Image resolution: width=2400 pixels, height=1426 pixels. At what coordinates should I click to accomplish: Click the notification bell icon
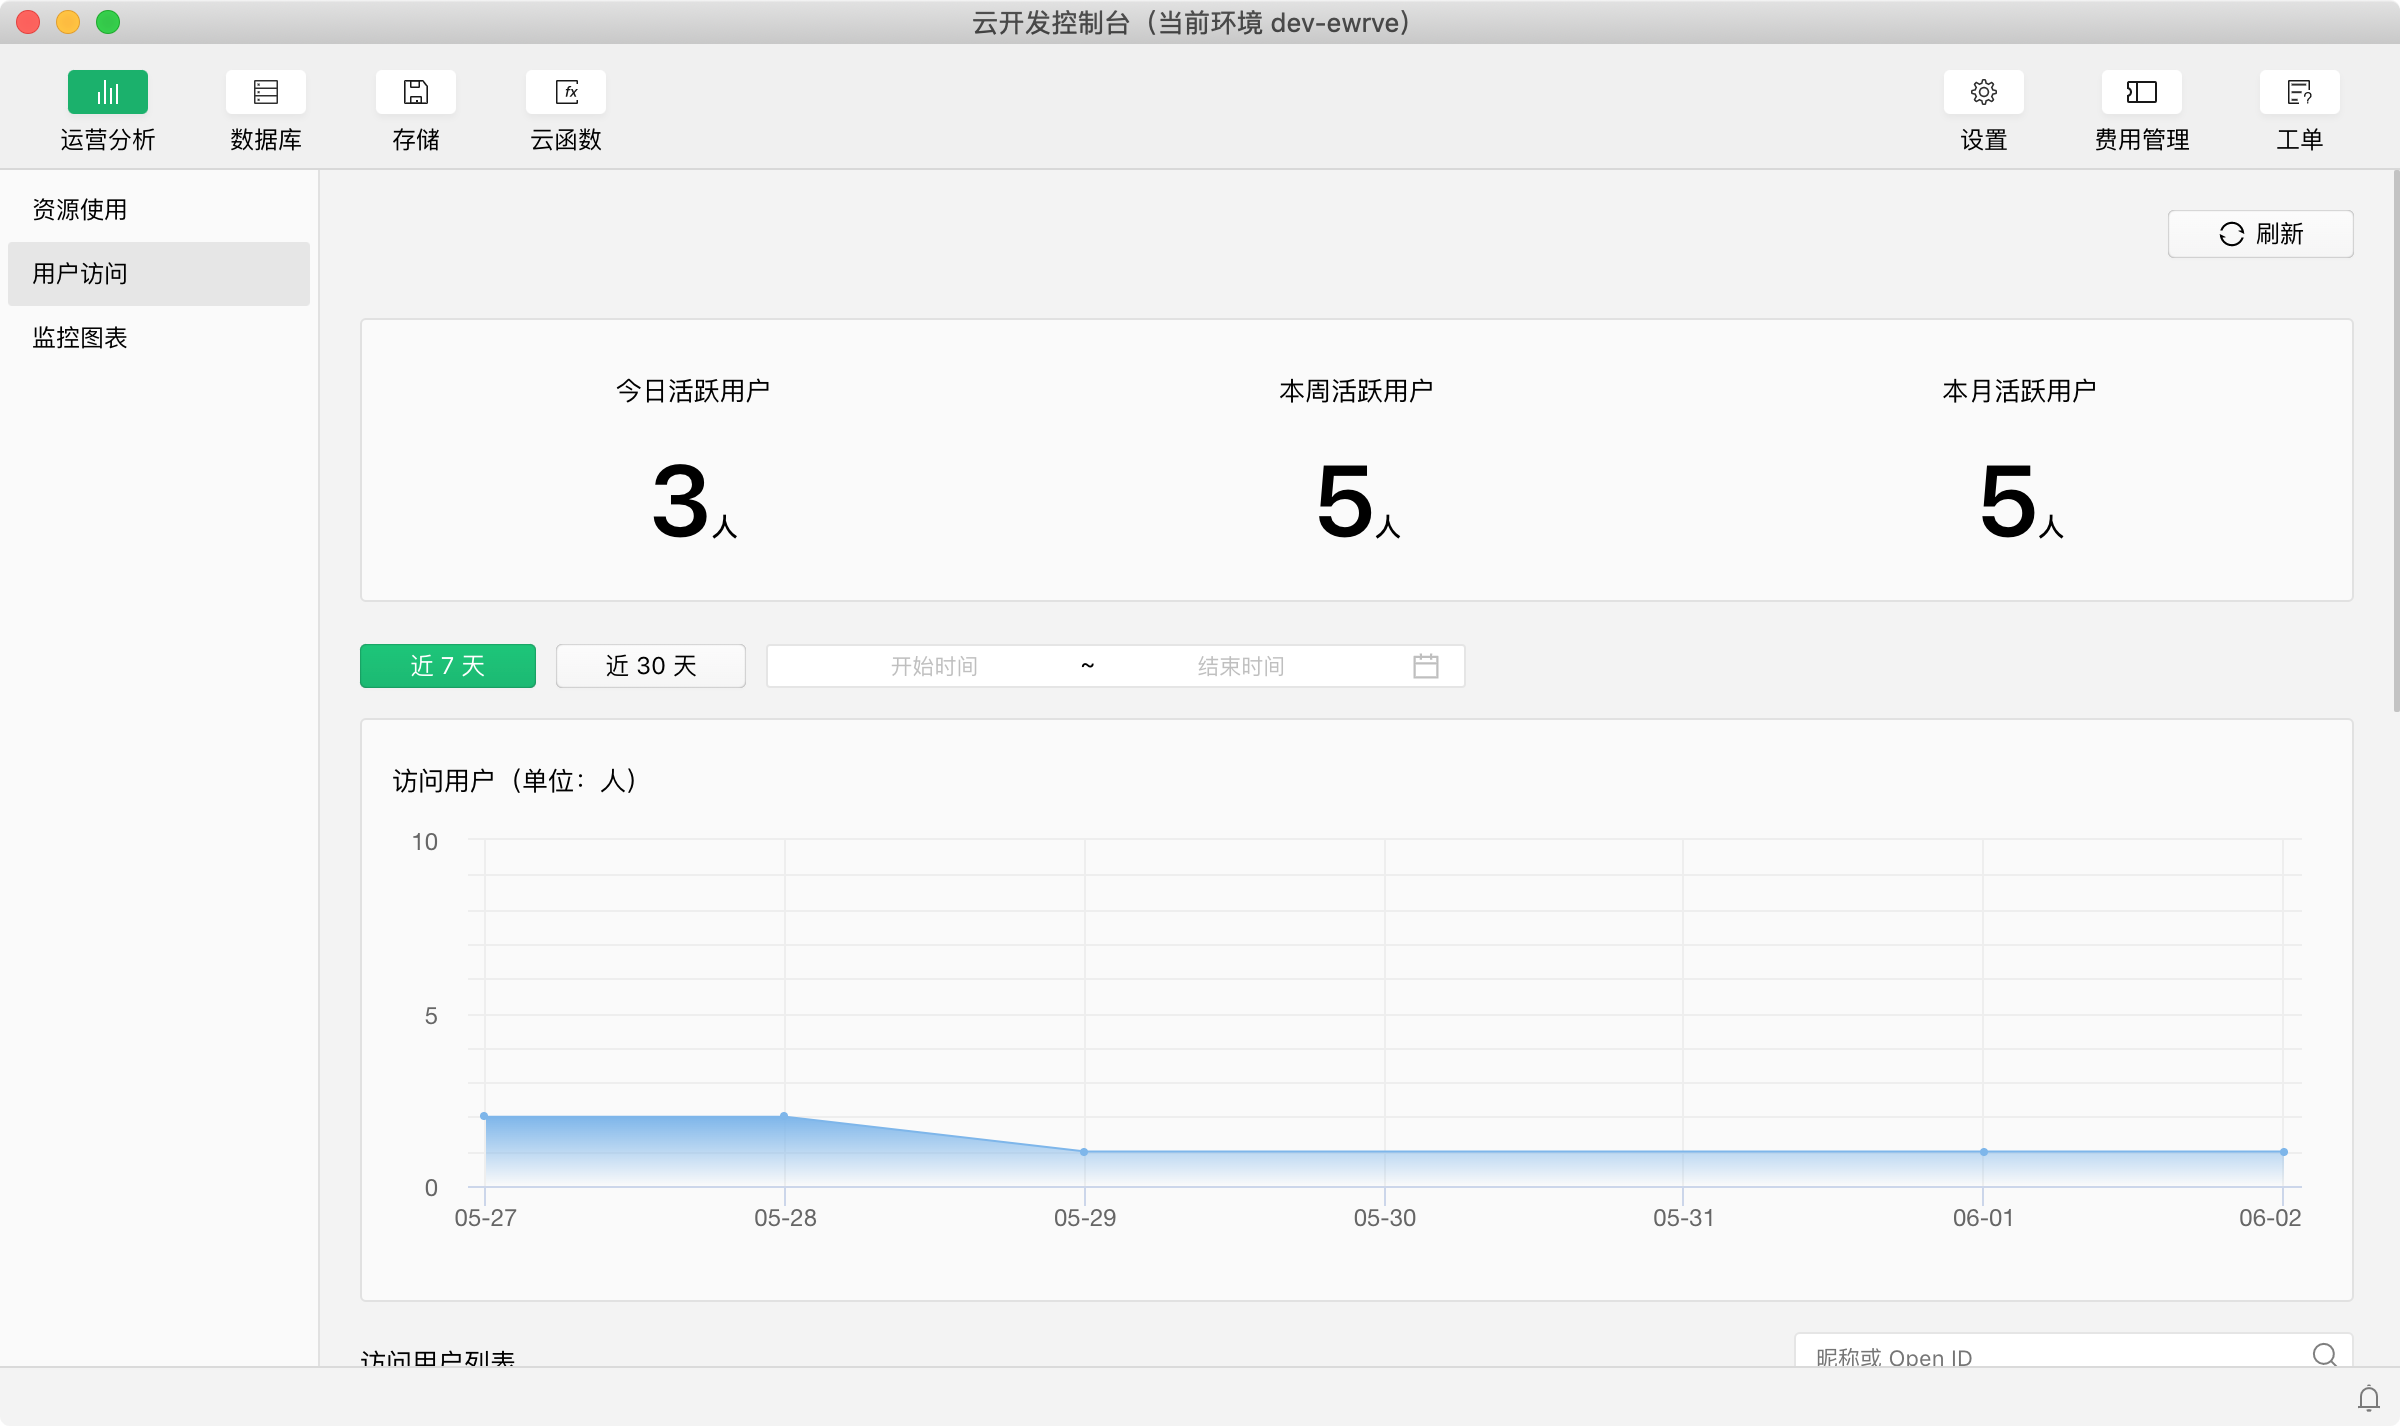(2368, 1398)
